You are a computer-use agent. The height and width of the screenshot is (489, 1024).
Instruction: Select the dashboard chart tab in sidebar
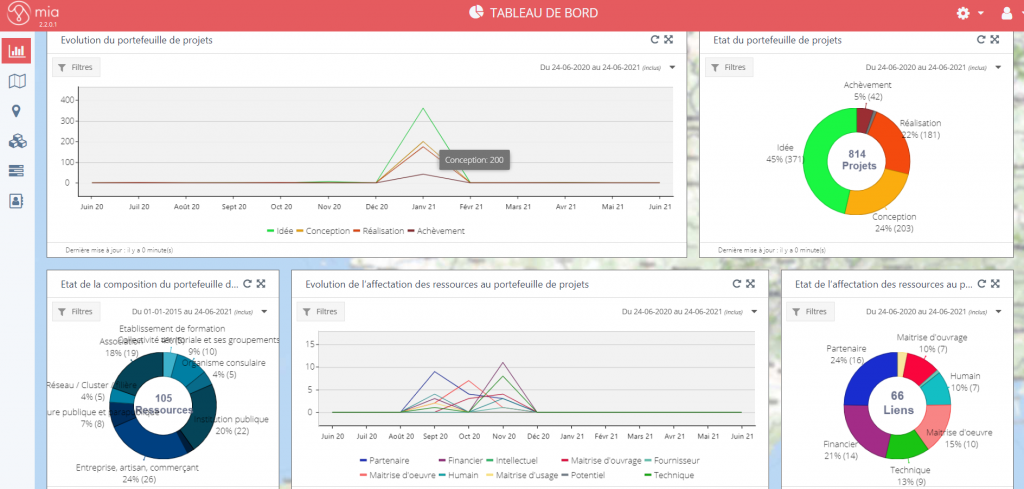(x=16, y=49)
